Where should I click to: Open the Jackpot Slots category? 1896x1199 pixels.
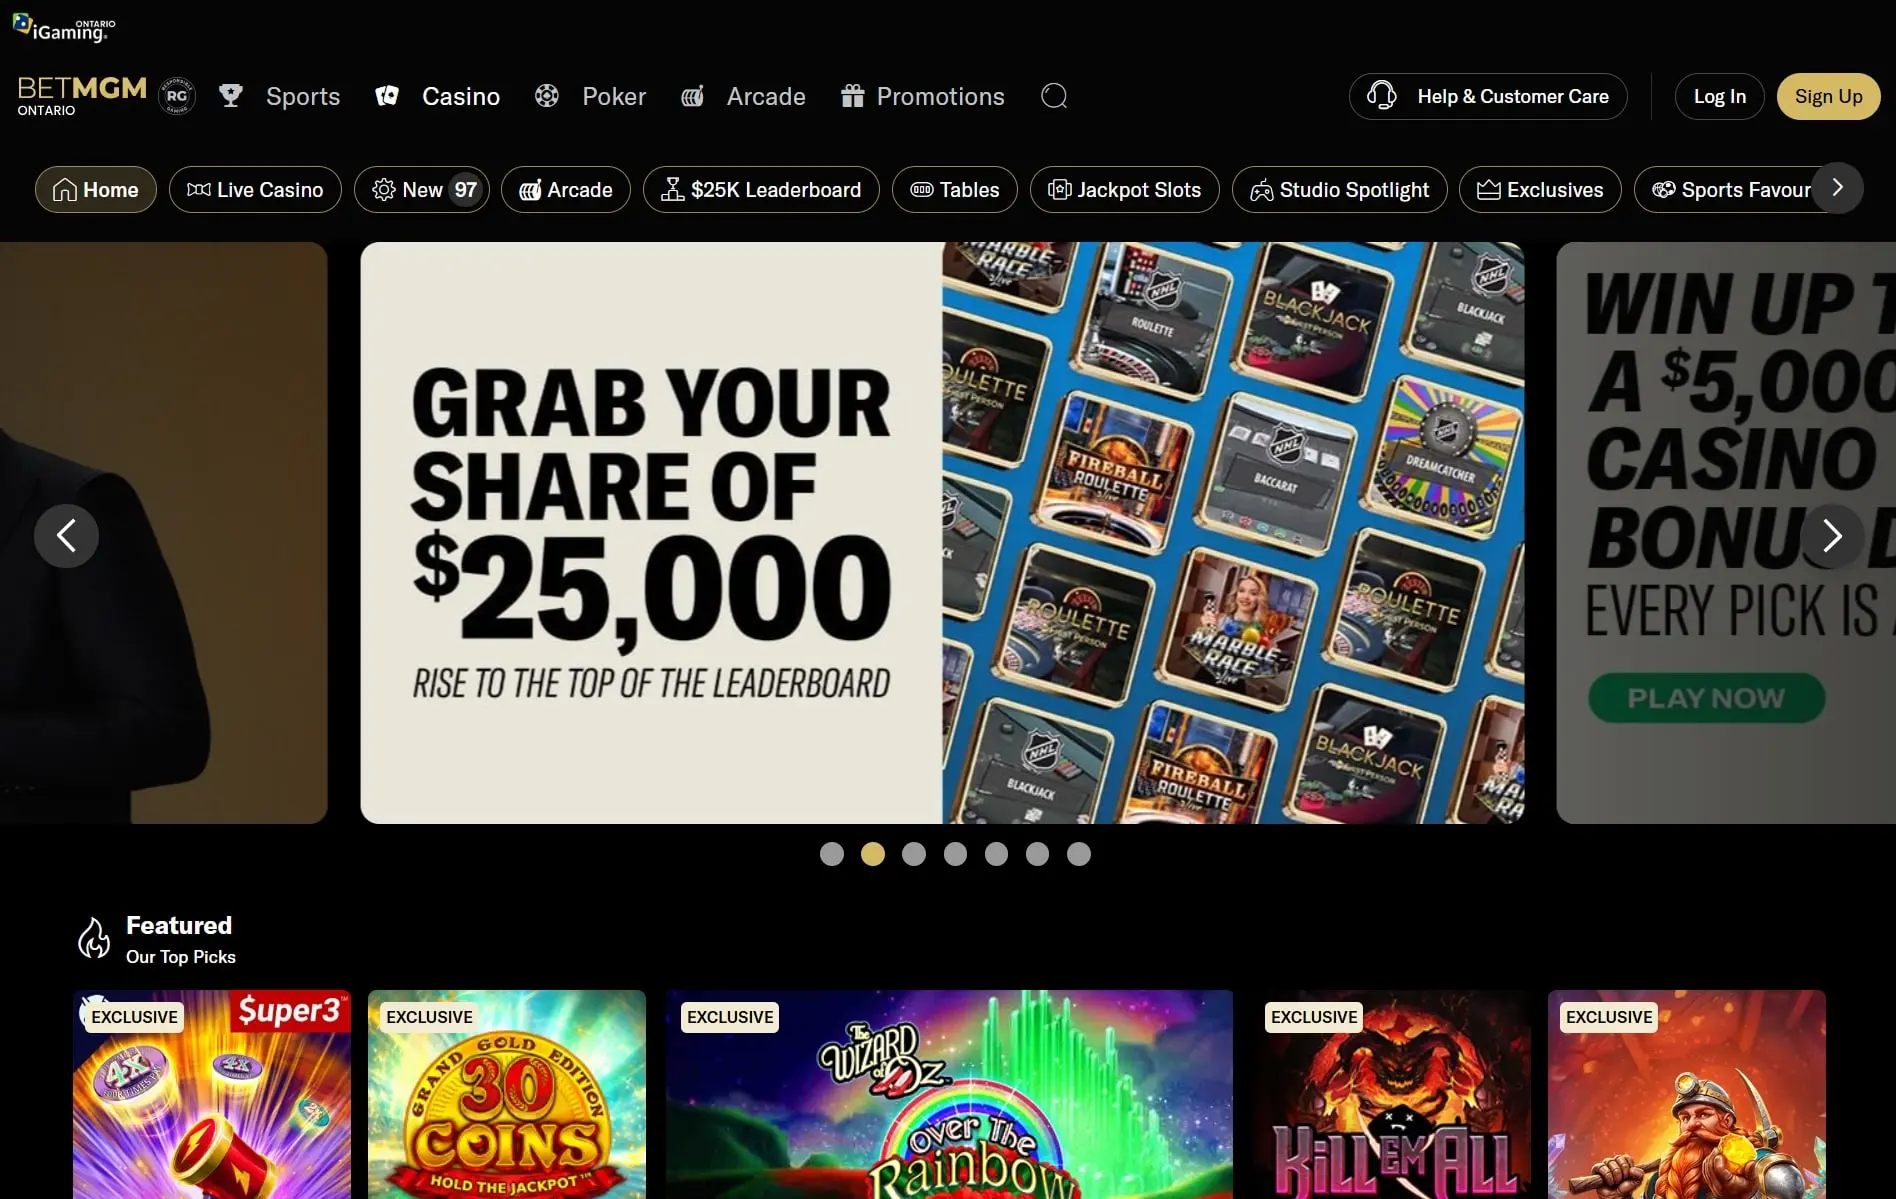click(1124, 189)
